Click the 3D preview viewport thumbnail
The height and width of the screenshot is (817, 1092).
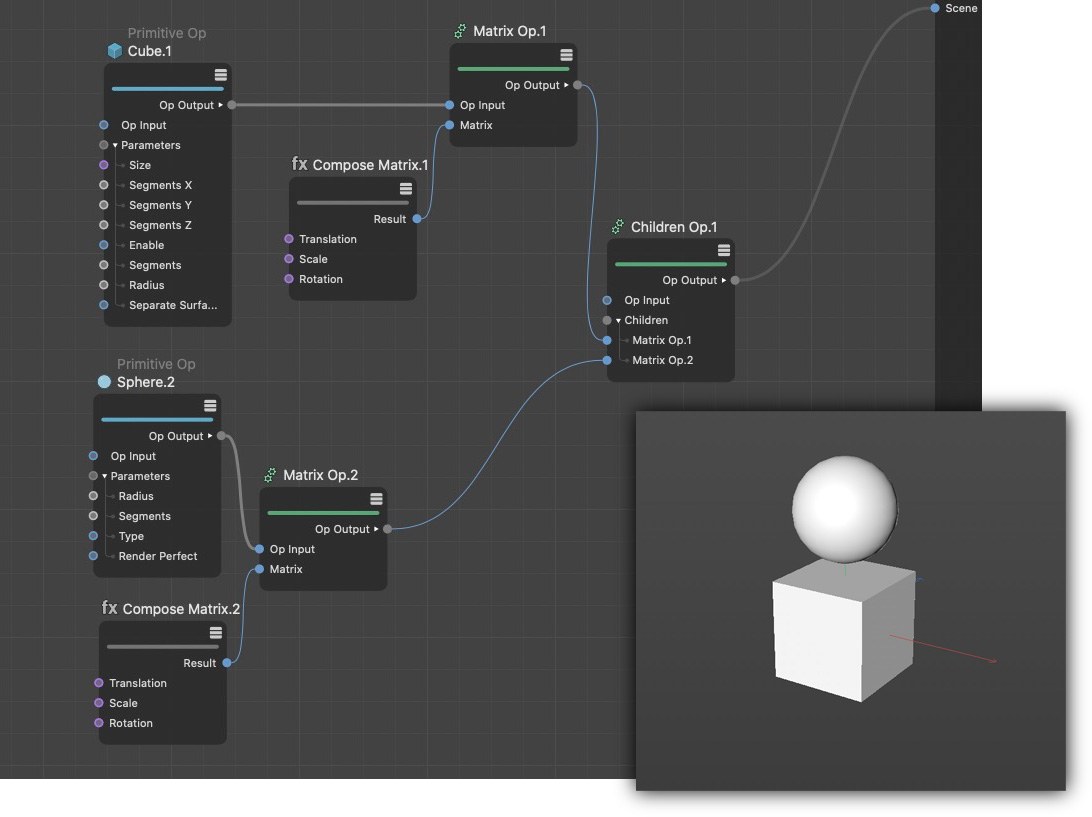pos(850,600)
